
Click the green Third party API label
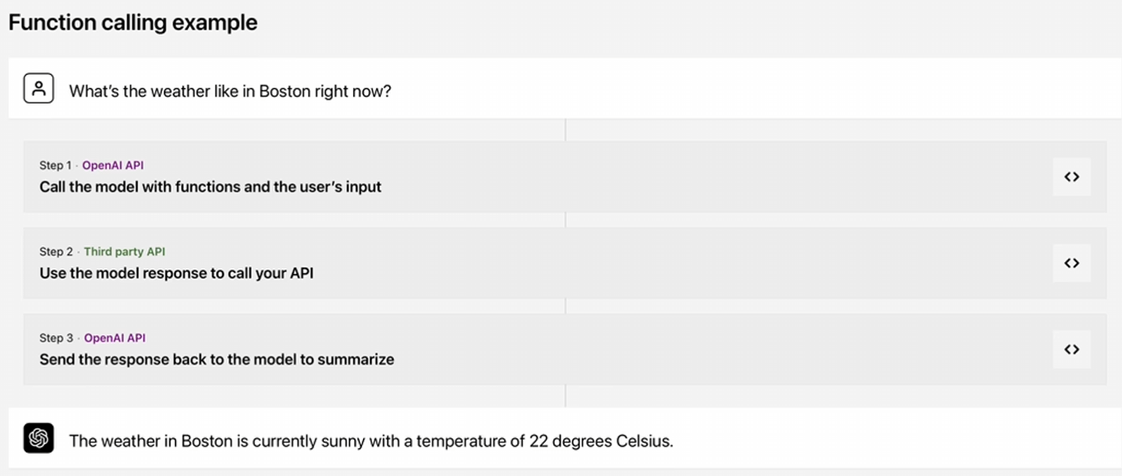point(125,252)
